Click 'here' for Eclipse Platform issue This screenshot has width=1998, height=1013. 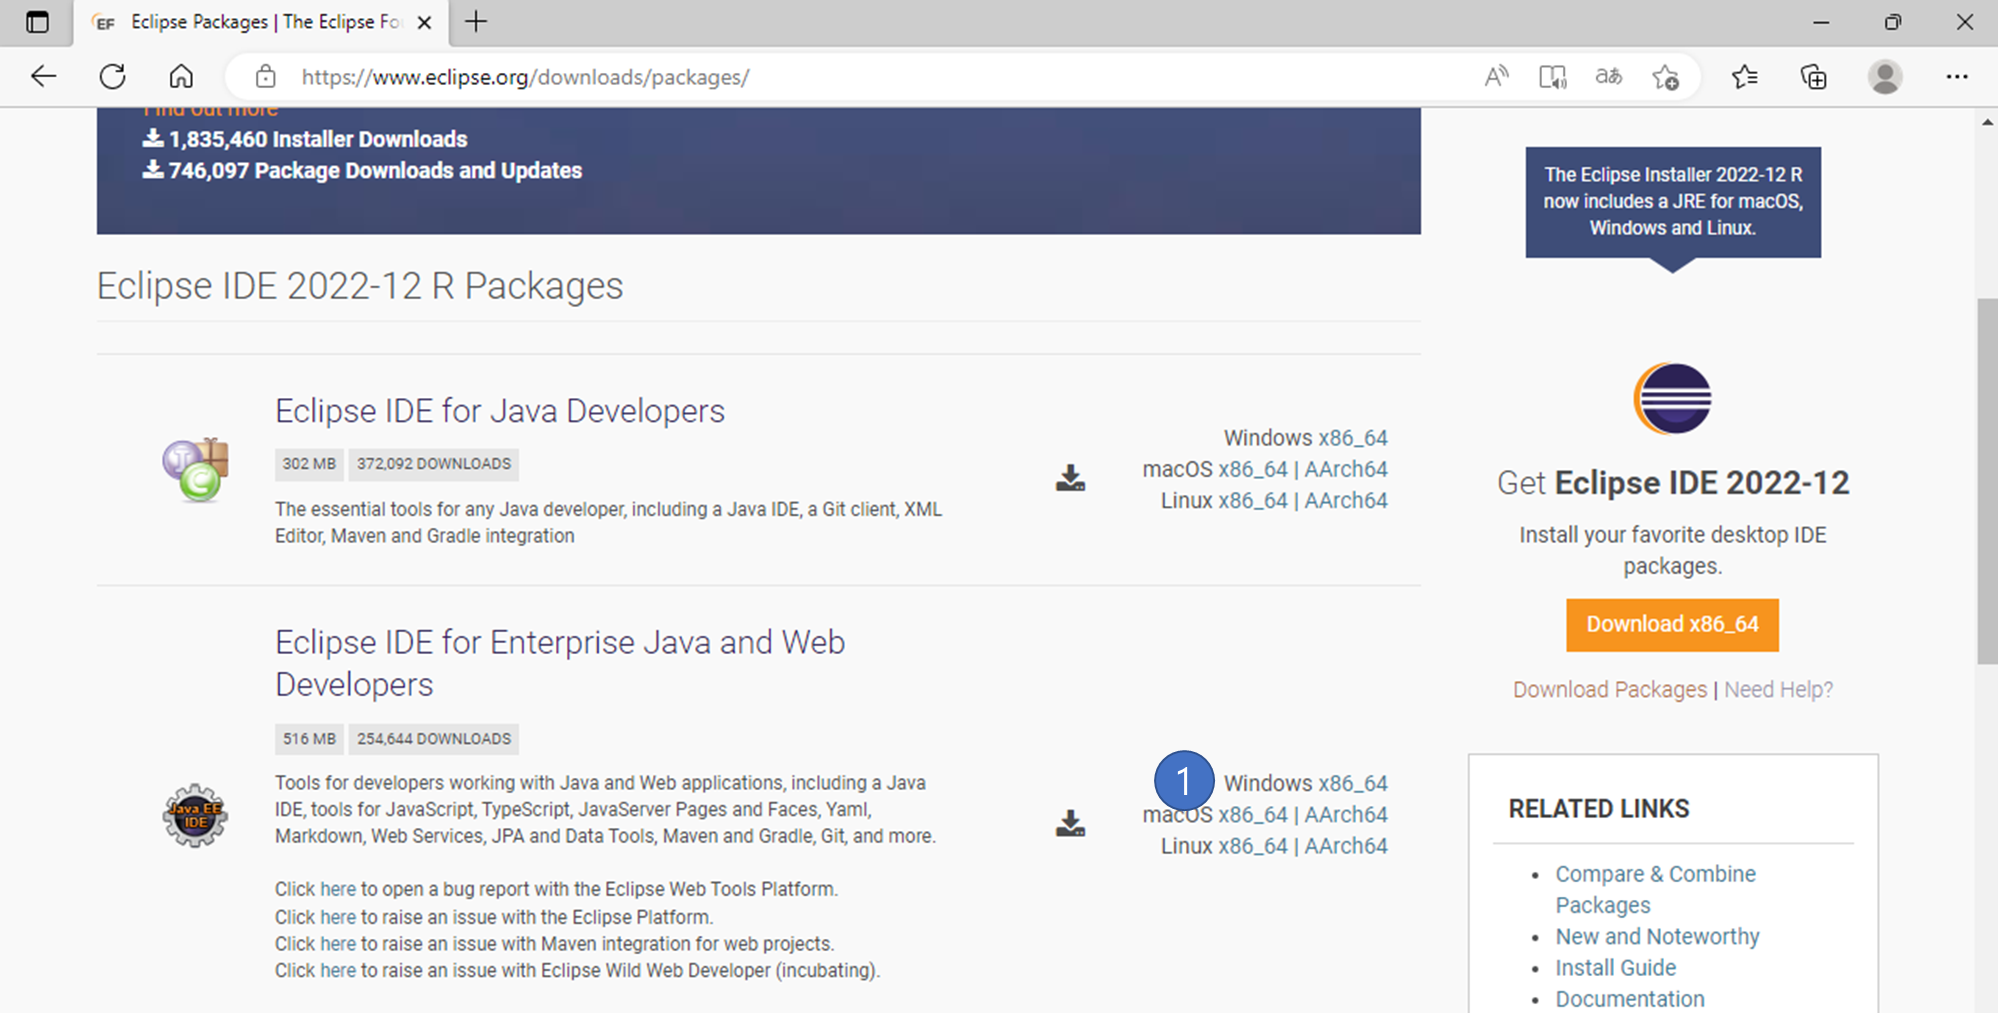pyautogui.click(x=337, y=917)
